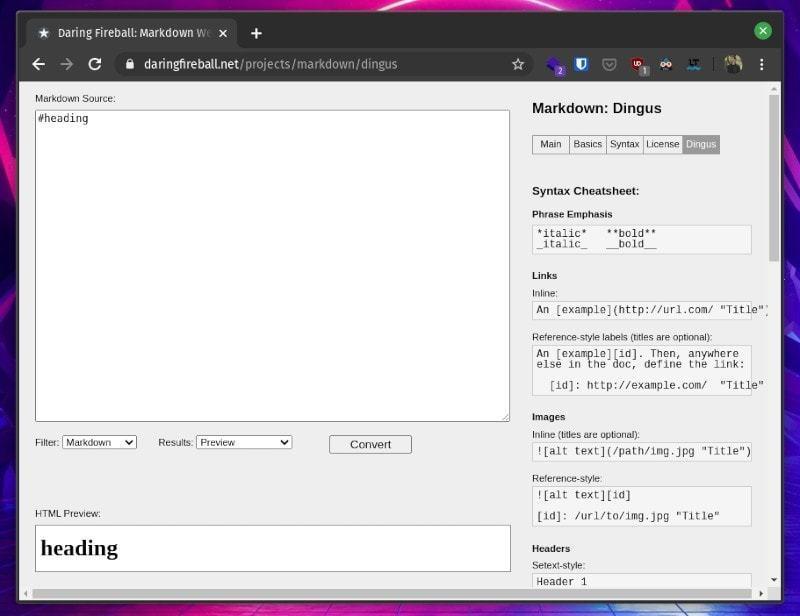
Task: Open the LanguageTool extension
Action: [x=692, y=64]
